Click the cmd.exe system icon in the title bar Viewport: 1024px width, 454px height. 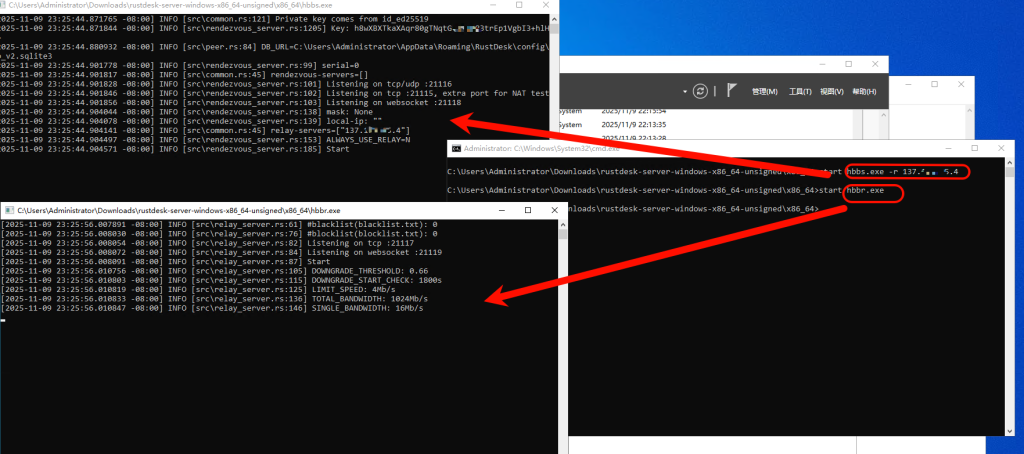457,148
